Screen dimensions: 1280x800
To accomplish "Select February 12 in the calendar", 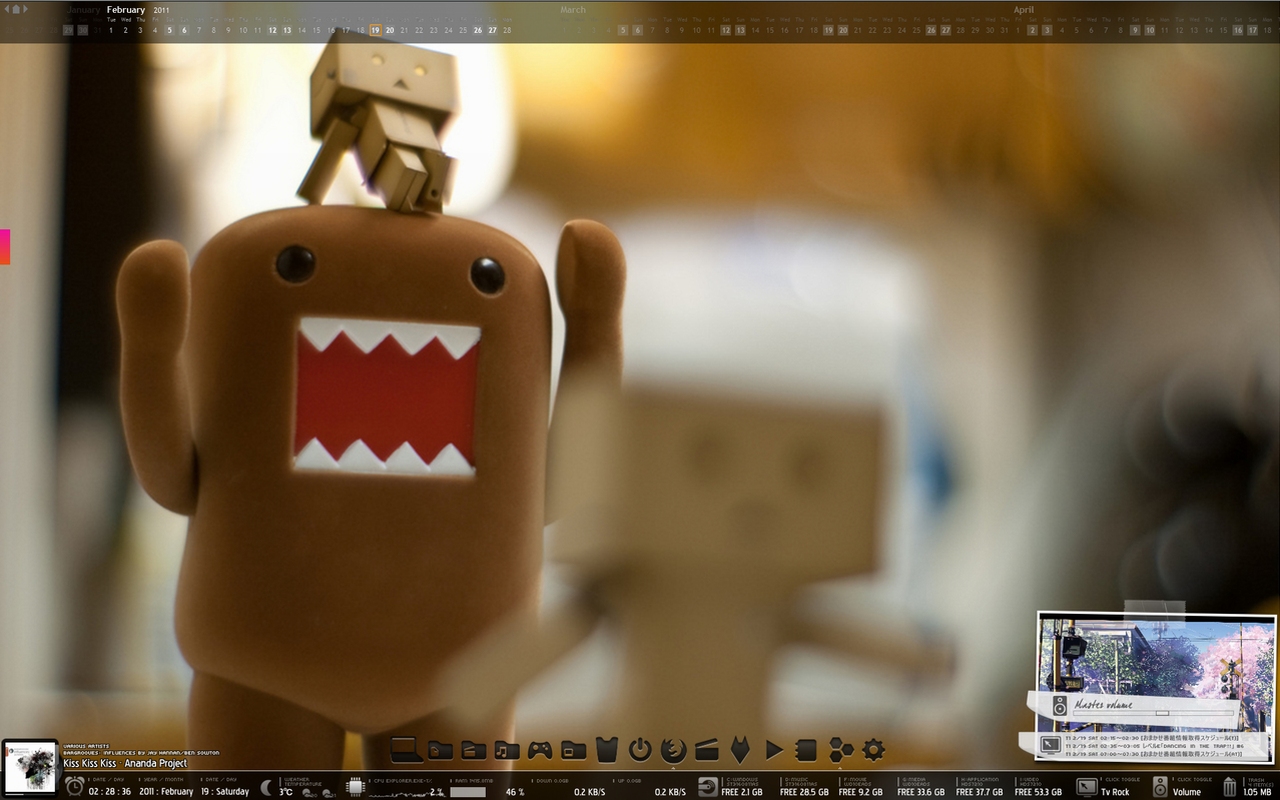I will (272, 30).
